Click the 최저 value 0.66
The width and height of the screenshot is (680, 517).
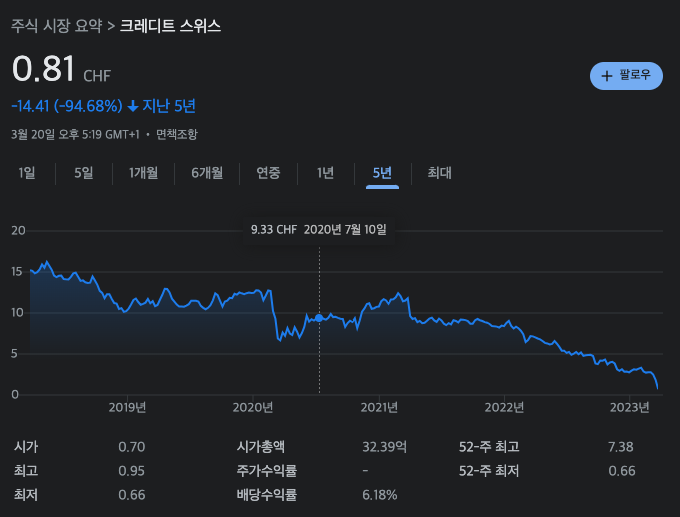tap(132, 495)
